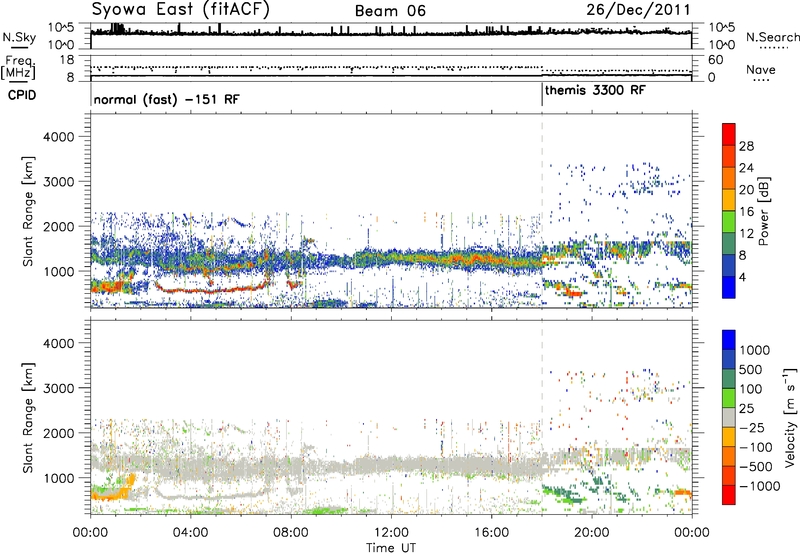This screenshot has height=554, width=800.
Task: Click the 'CPID' row label
Action: 22,95
